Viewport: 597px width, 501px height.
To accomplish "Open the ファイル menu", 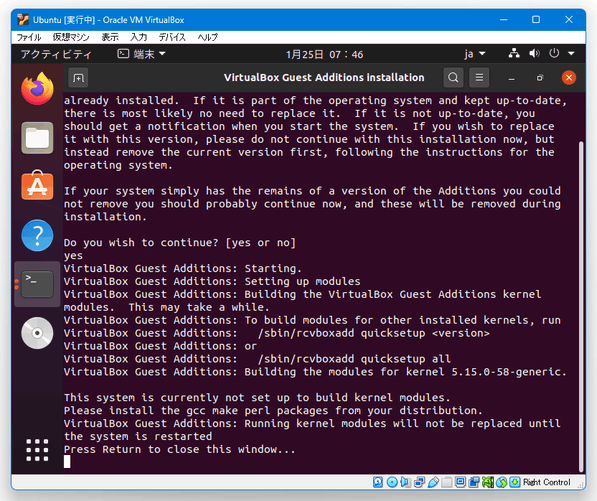I will coord(29,37).
